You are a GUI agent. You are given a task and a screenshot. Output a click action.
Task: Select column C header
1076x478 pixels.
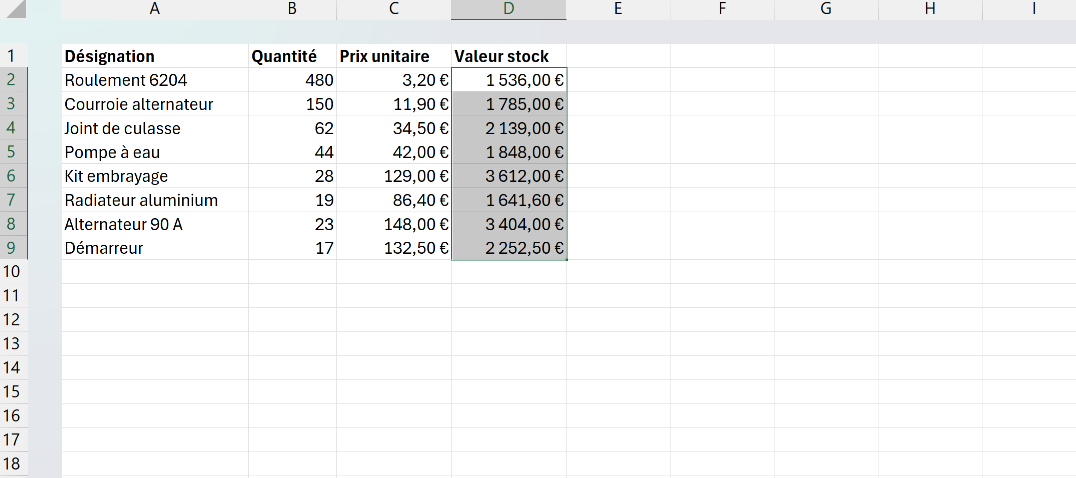394,9
